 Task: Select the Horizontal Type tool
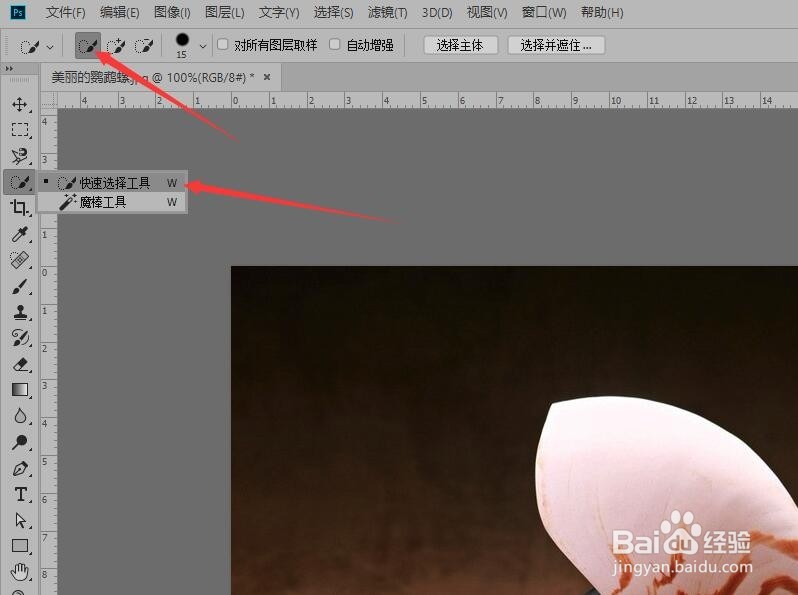coord(20,494)
